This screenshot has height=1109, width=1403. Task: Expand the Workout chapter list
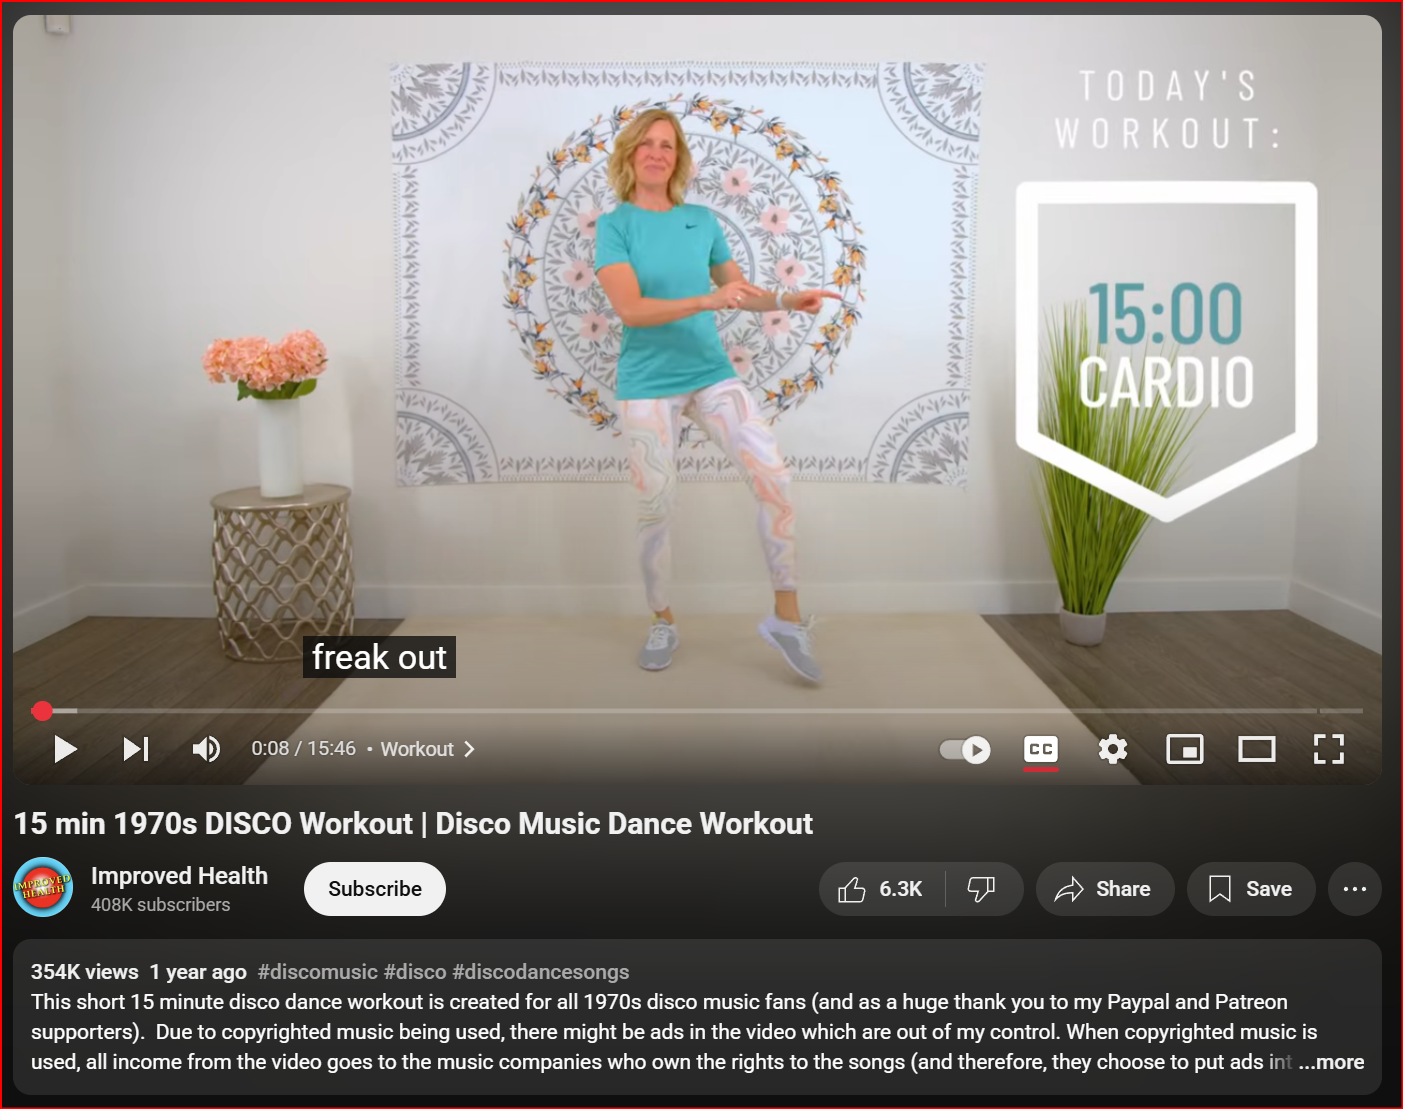coord(428,749)
